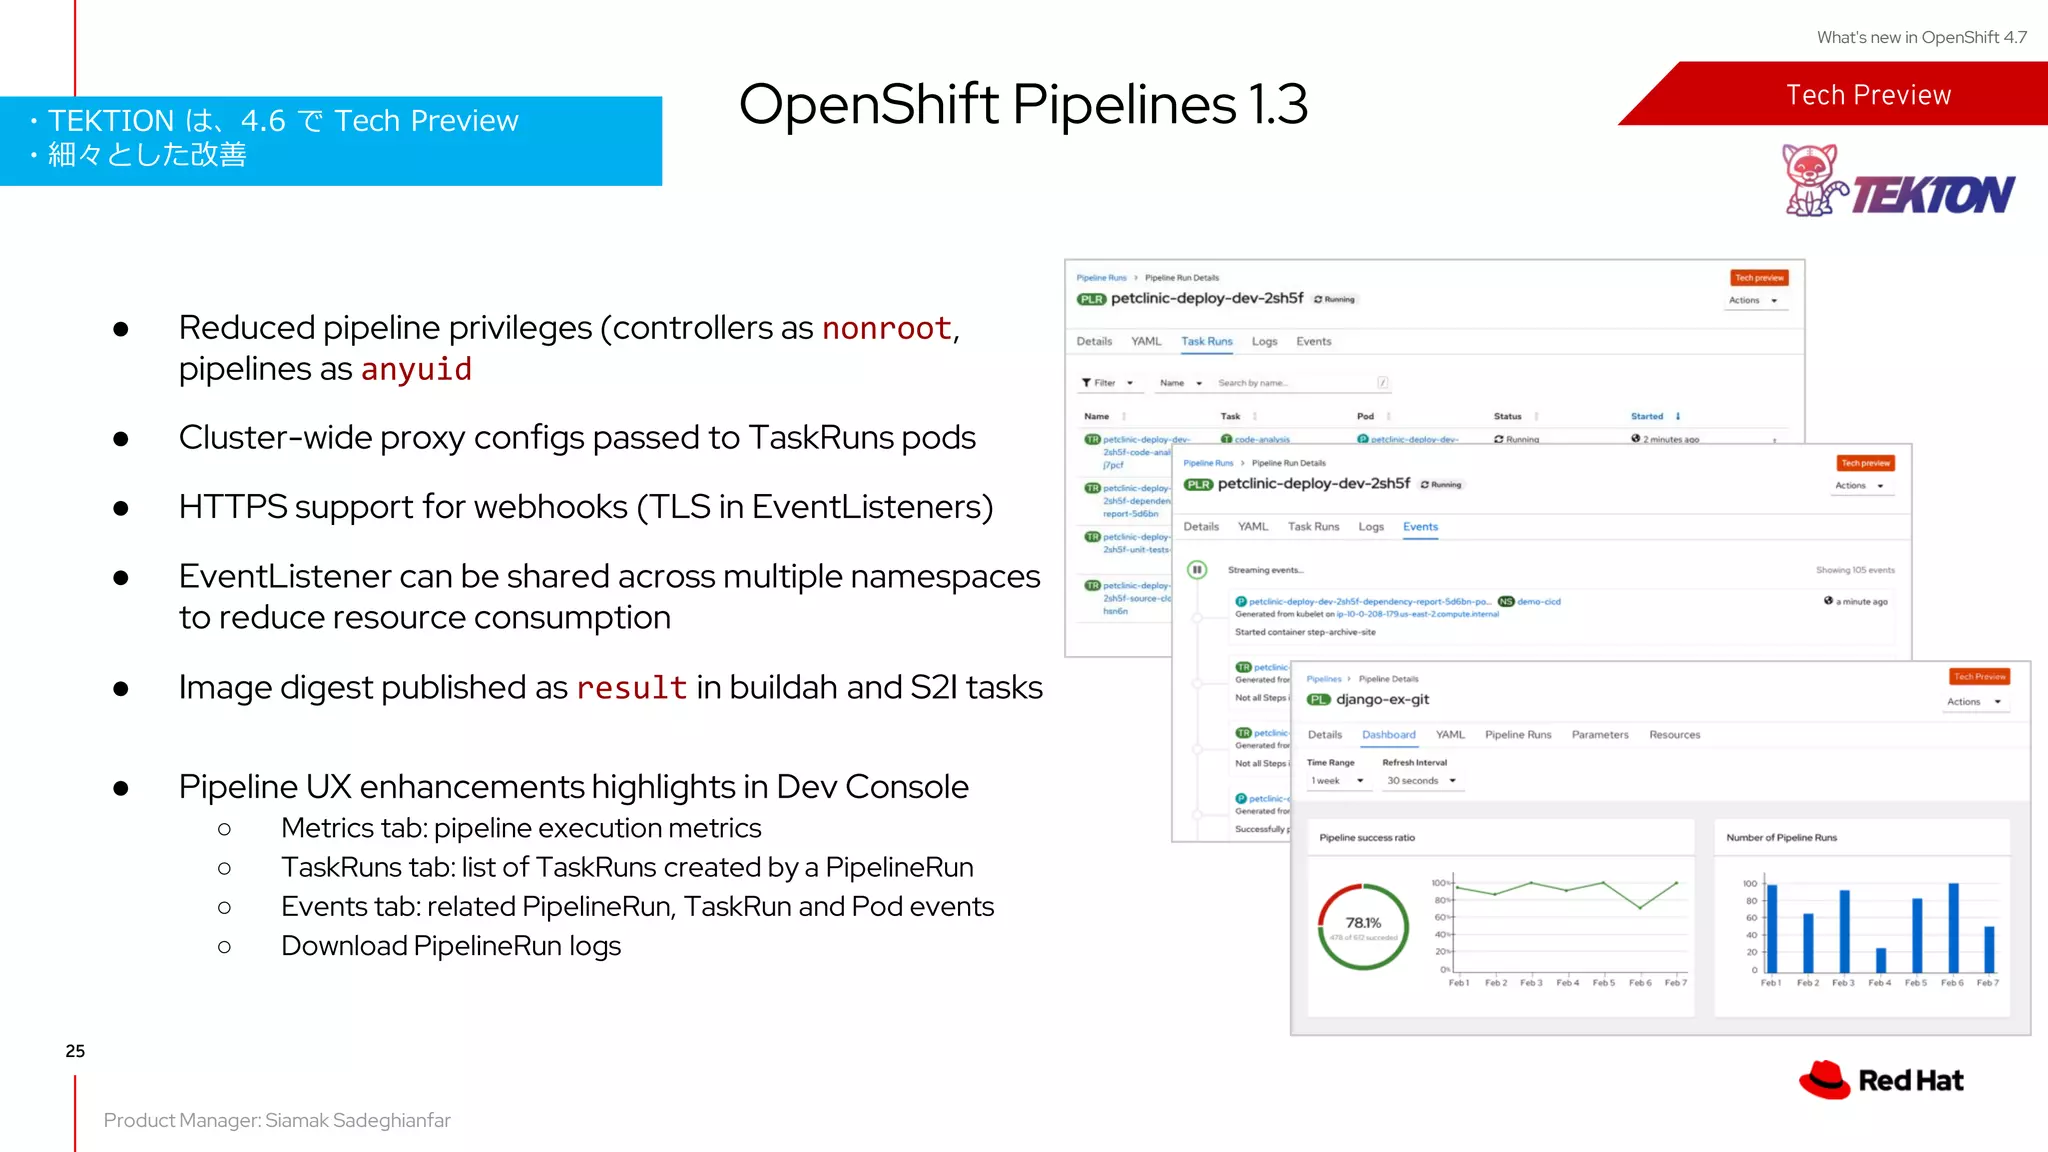This screenshot has height=1152, width=2048.
Task: Click P pod icon in first streamed event
Action: pos(1241,602)
